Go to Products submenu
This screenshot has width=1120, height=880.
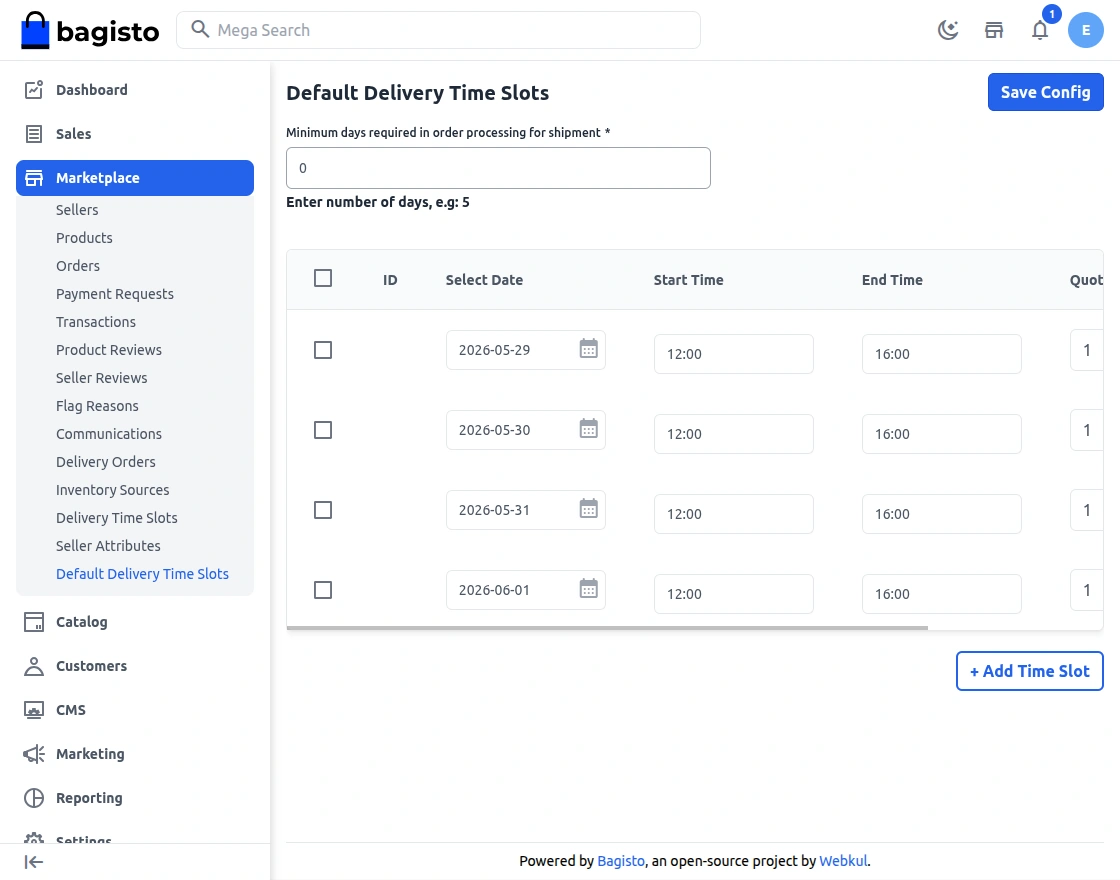click(x=84, y=237)
